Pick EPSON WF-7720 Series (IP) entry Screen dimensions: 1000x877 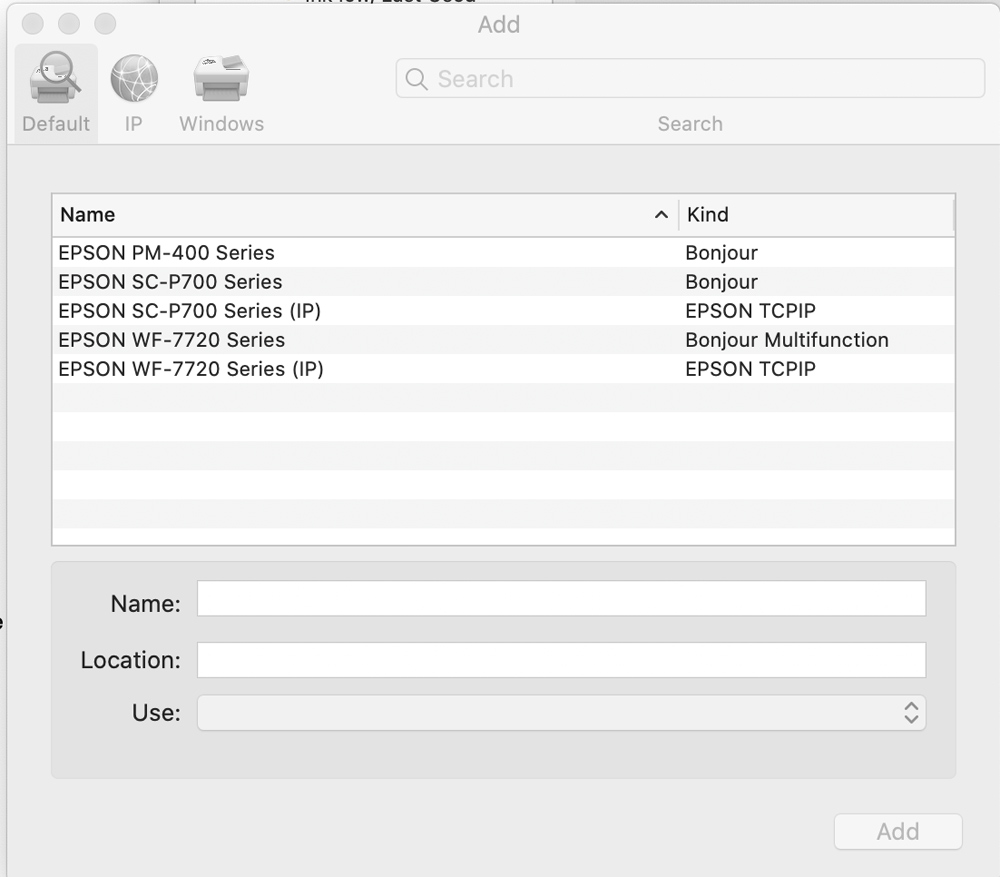[x=191, y=369]
